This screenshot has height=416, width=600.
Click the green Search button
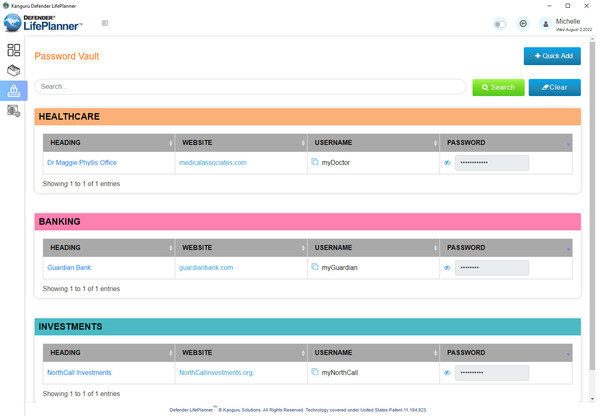498,87
